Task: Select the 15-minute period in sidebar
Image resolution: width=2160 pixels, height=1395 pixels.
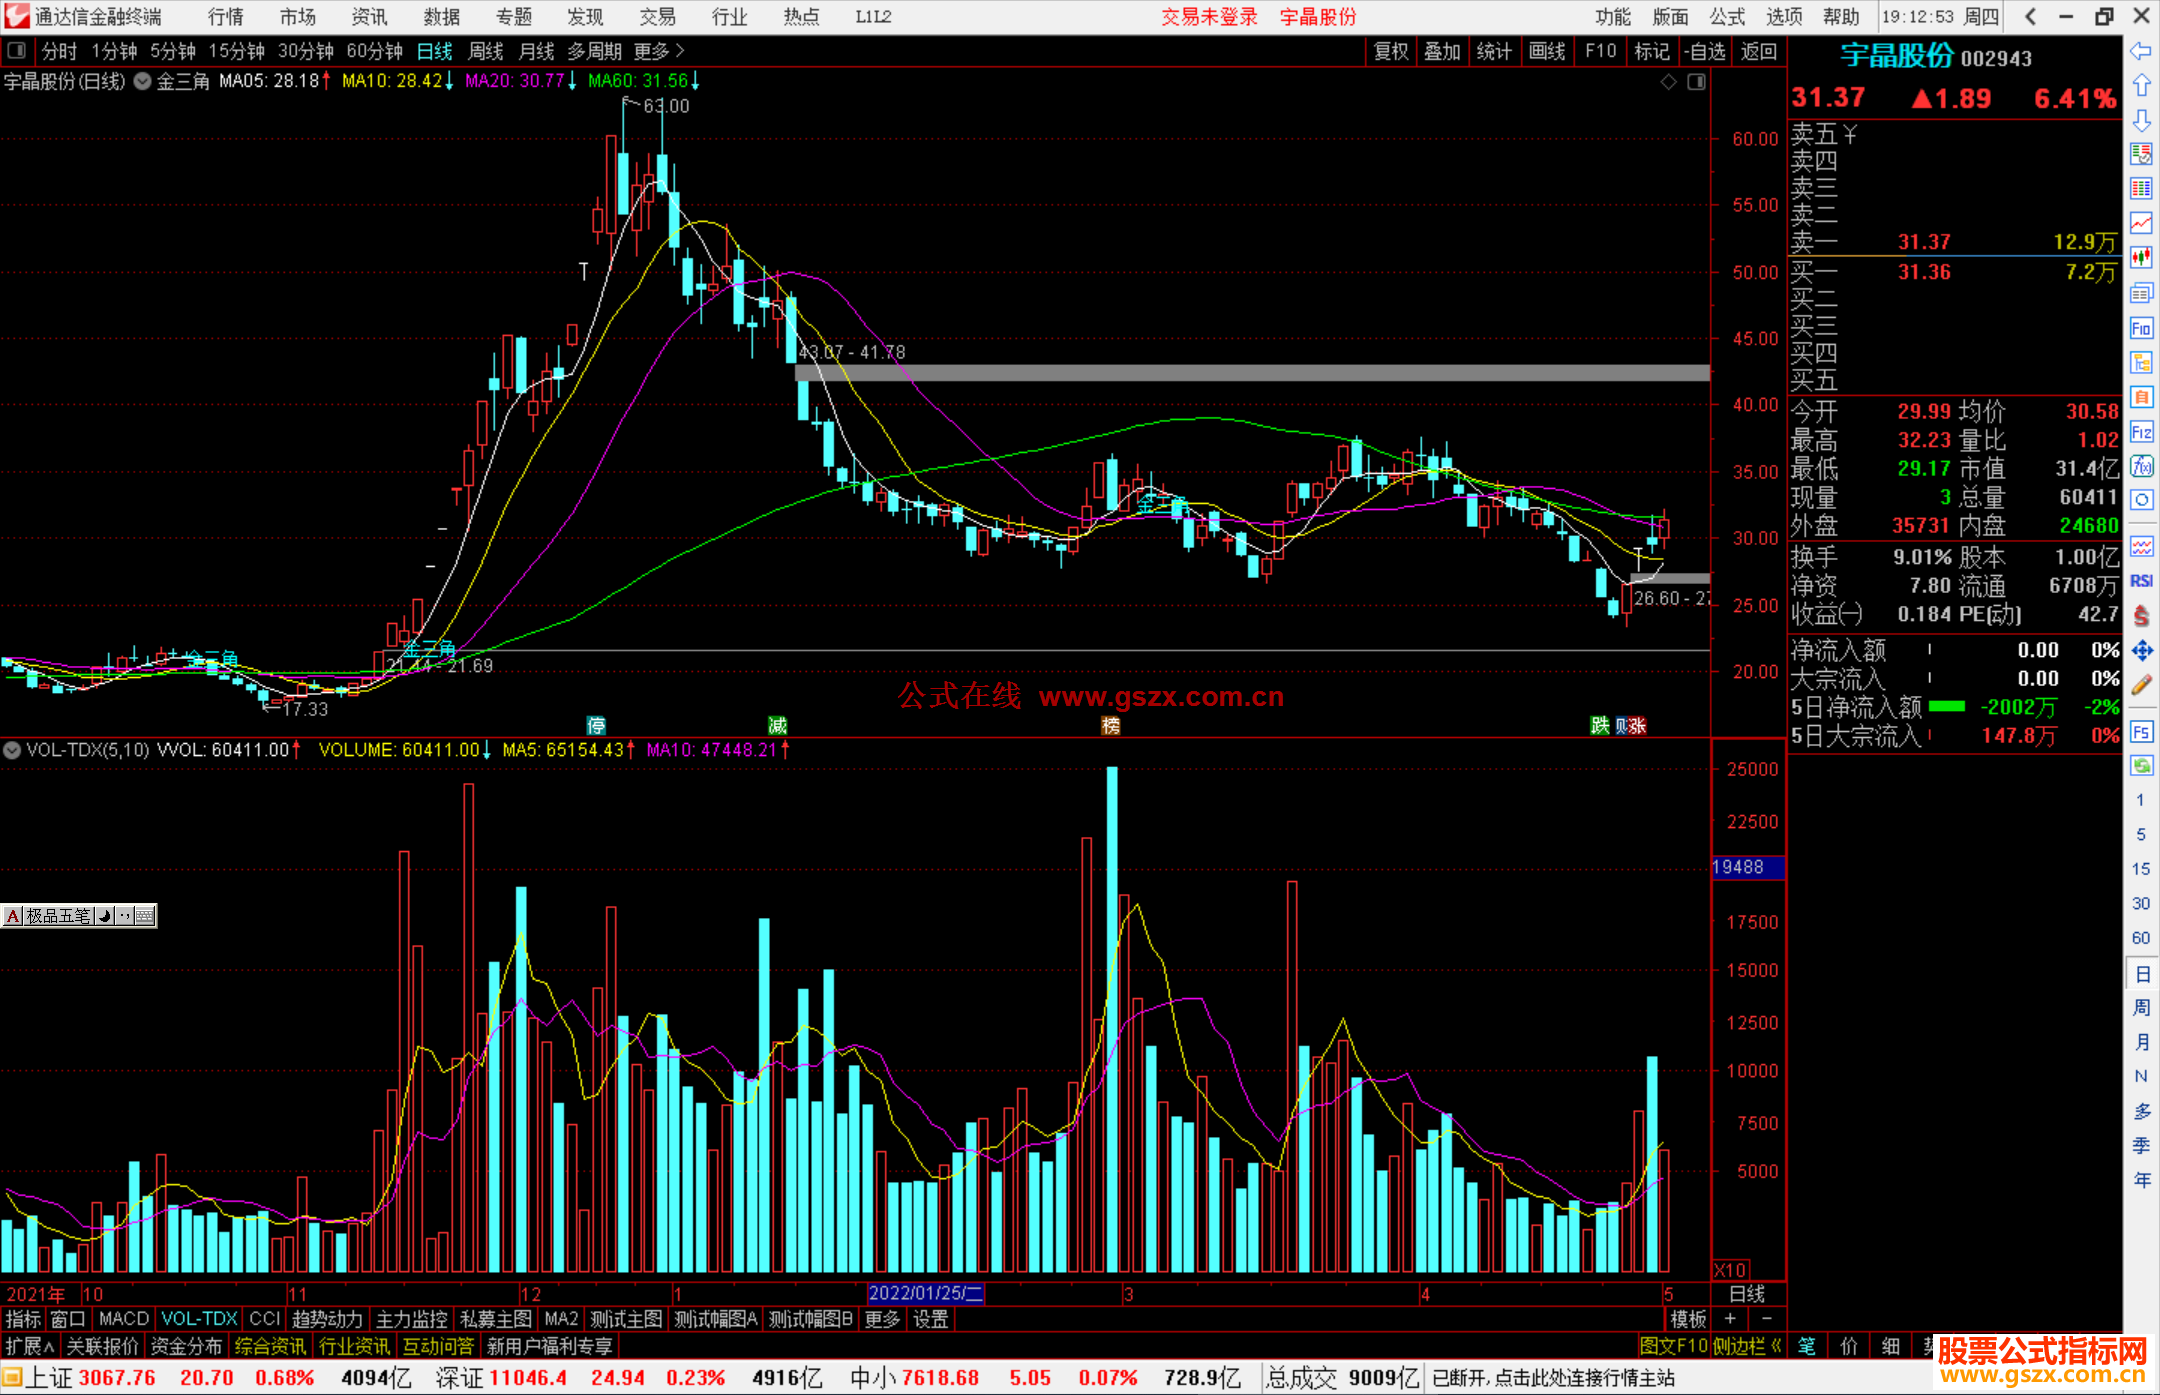Action: 2140,869
